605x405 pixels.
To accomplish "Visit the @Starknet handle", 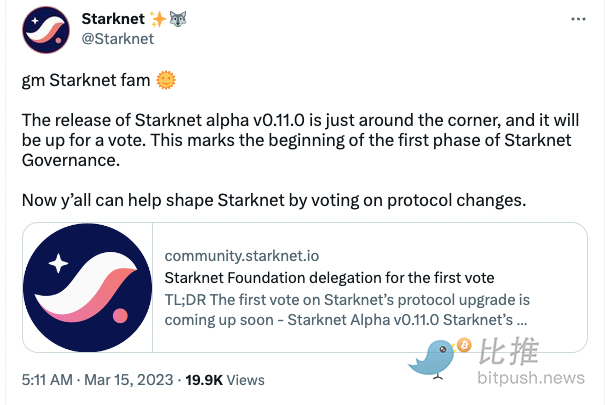I will click(x=118, y=39).
